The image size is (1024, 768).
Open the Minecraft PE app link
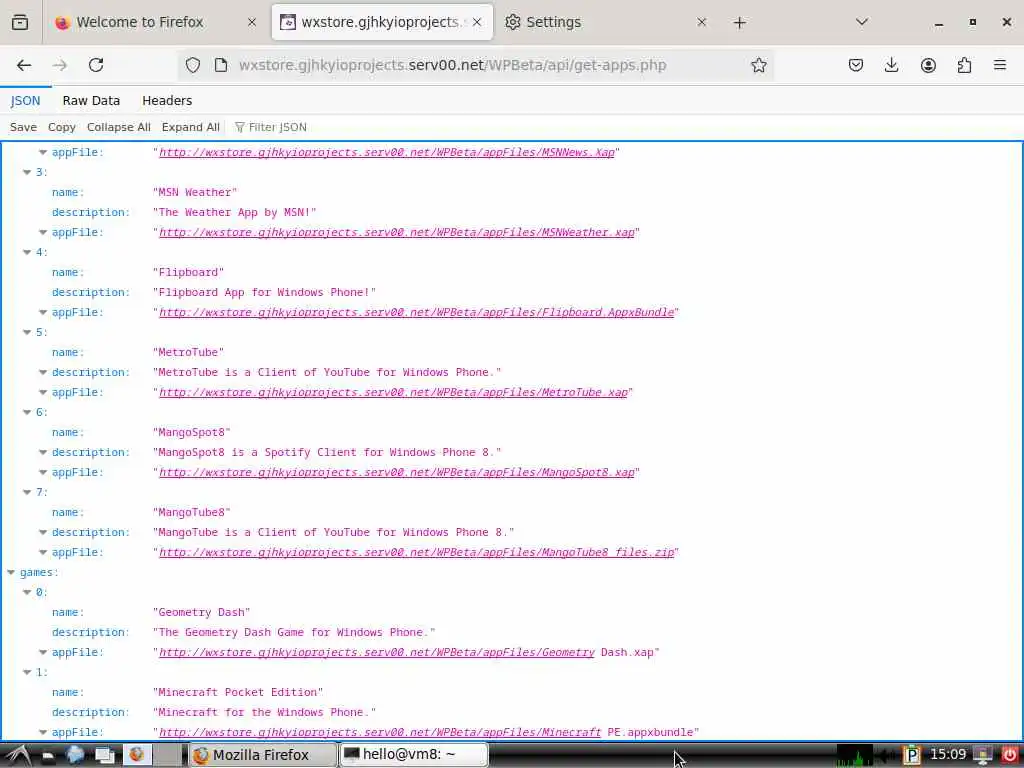pos(380,732)
